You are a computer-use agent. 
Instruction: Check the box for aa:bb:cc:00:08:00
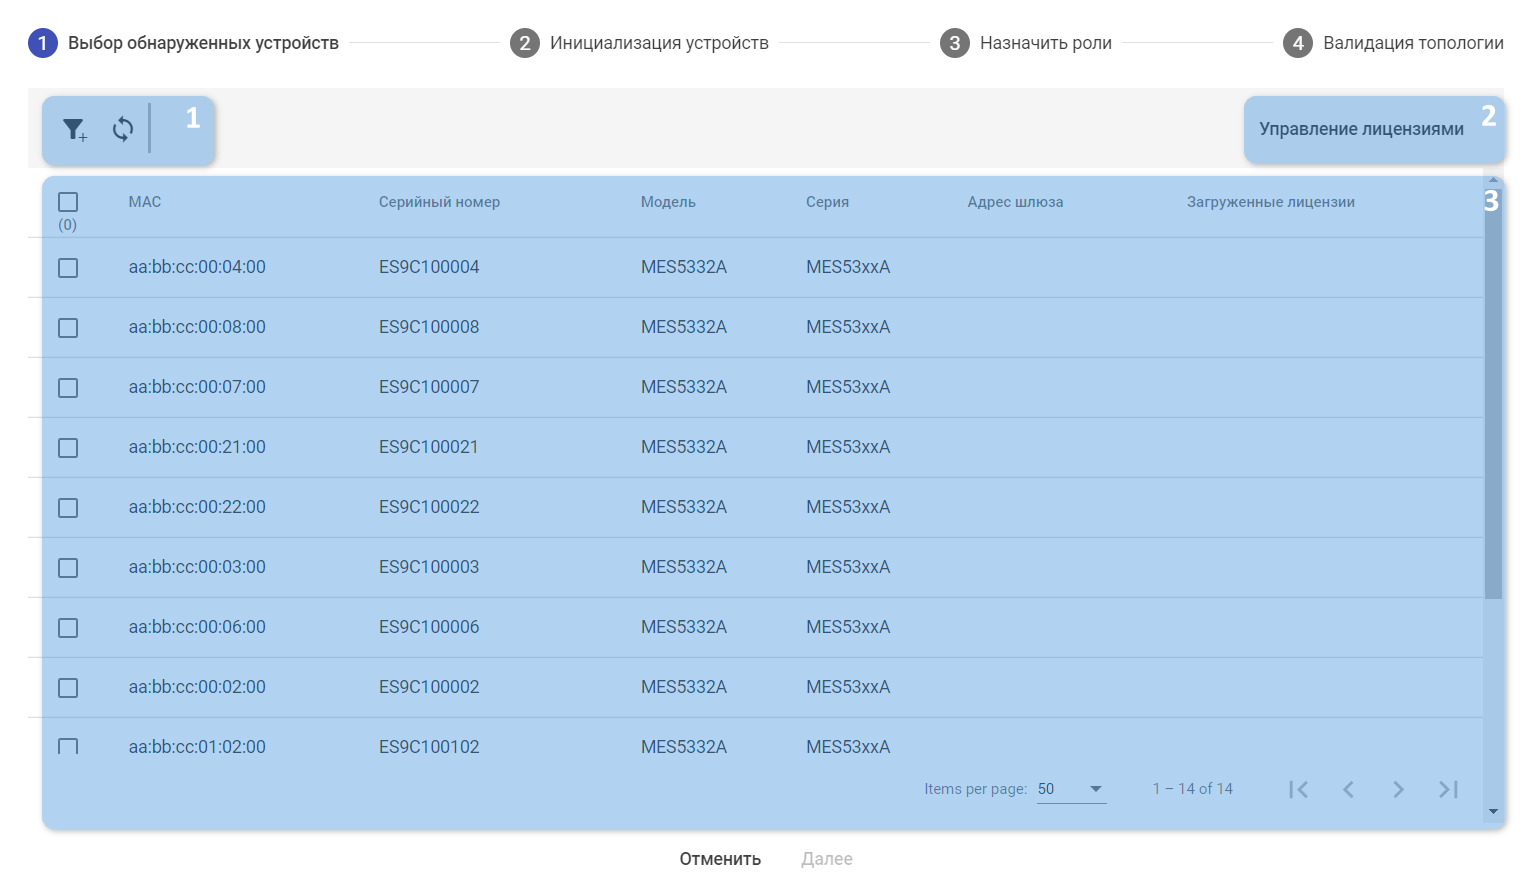pos(68,328)
